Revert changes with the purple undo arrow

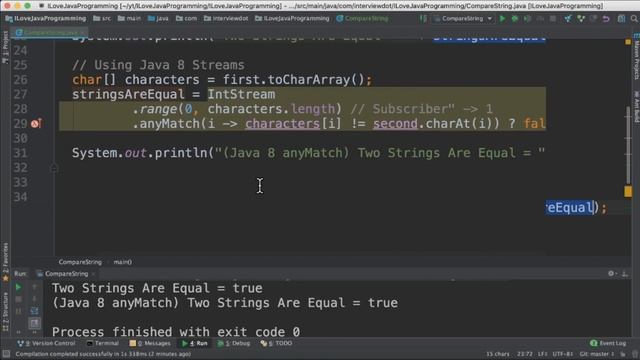606,19
